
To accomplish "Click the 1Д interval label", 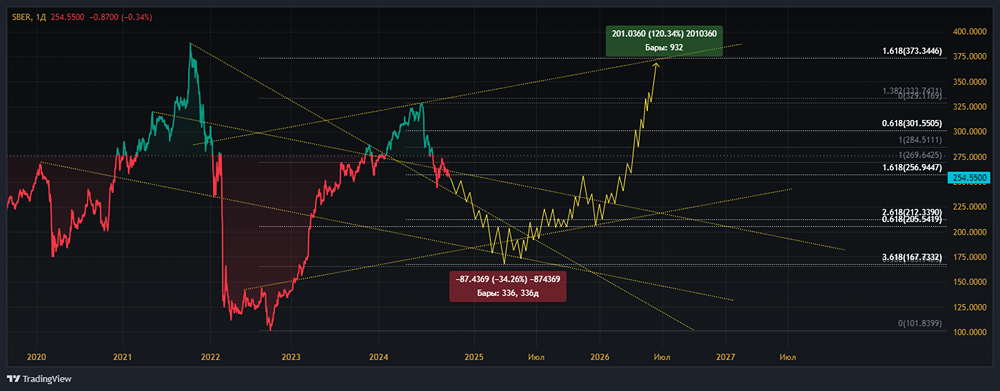I will [41, 17].
